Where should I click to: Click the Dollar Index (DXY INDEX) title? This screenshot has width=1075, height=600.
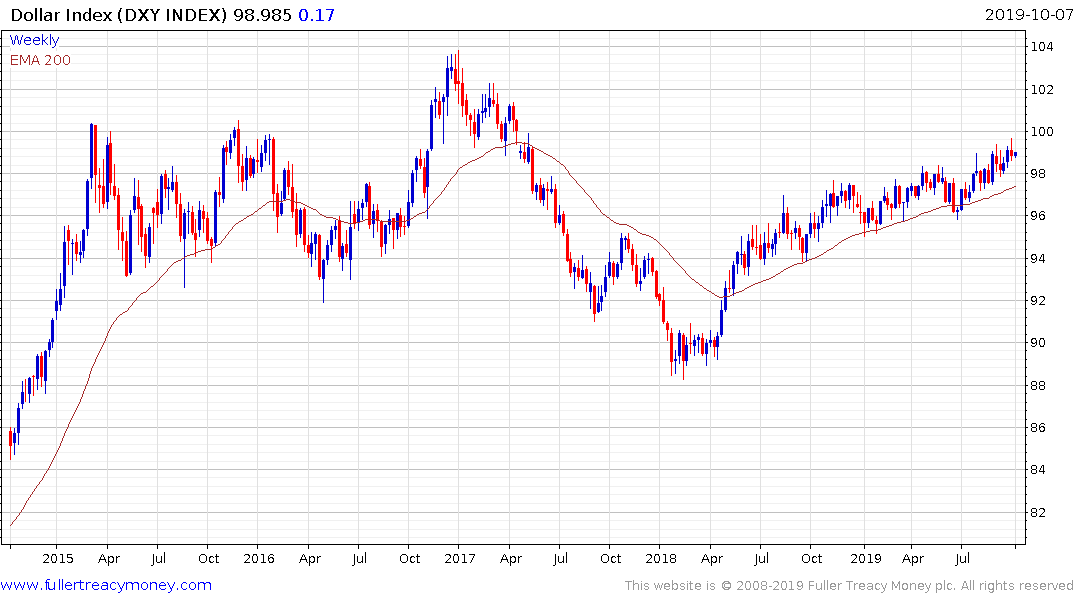(119, 15)
